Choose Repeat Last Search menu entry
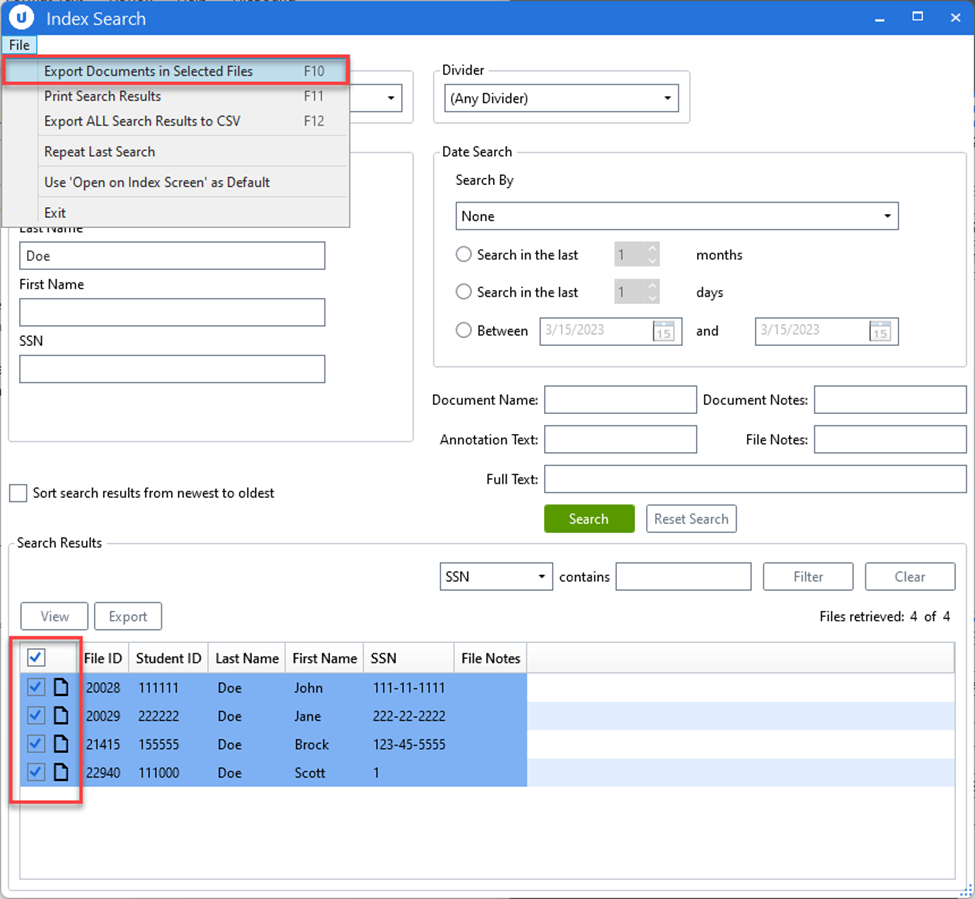The height and width of the screenshot is (899, 975). 176,152
